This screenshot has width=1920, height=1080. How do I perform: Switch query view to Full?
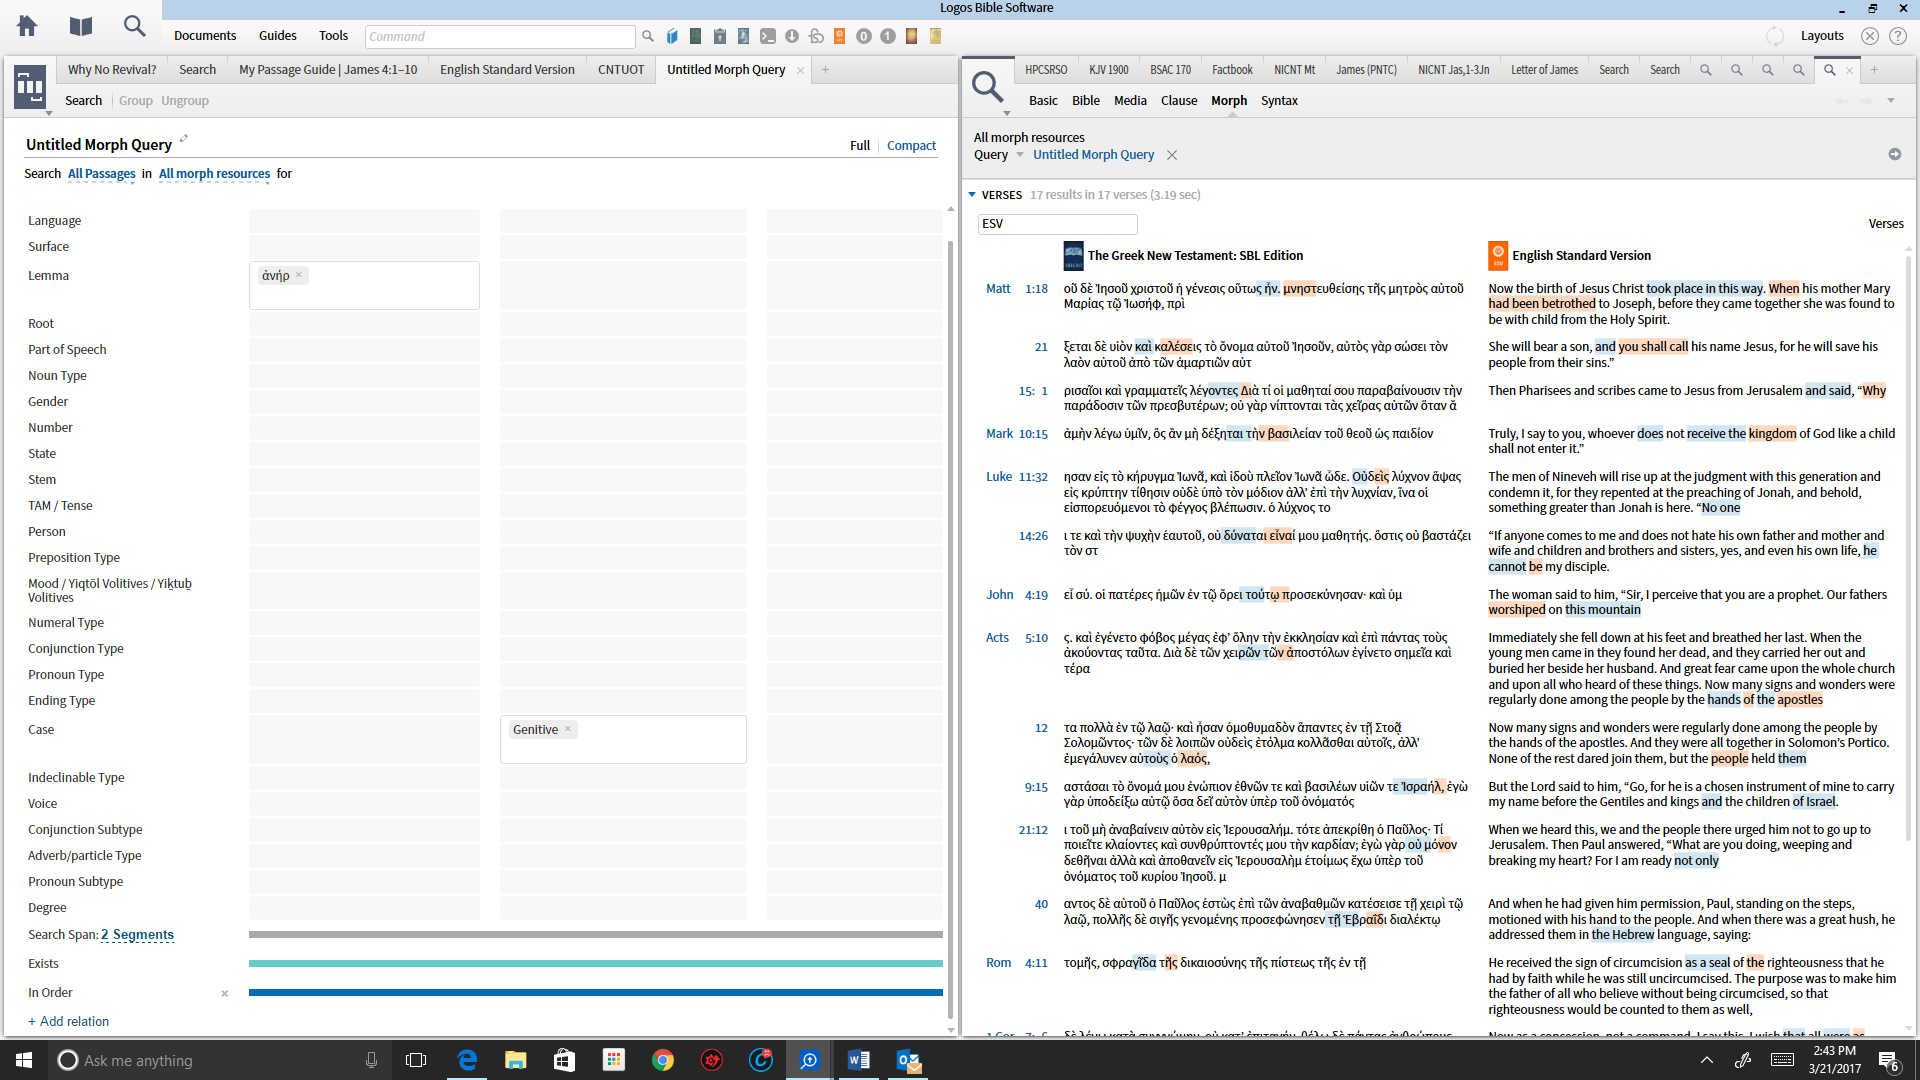[859, 146]
